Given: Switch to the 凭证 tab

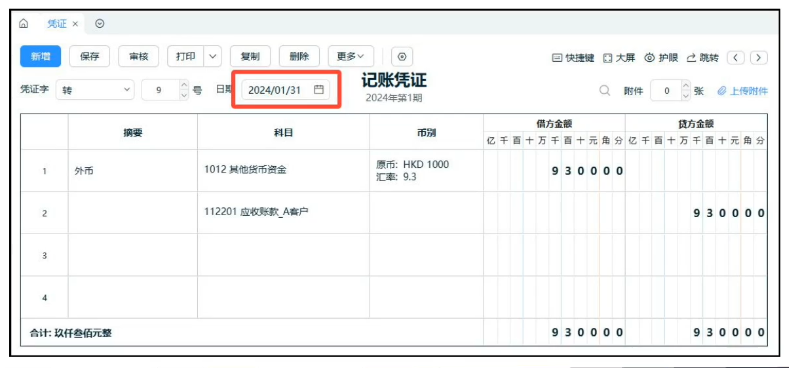Looking at the screenshot, I should (56, 24).
